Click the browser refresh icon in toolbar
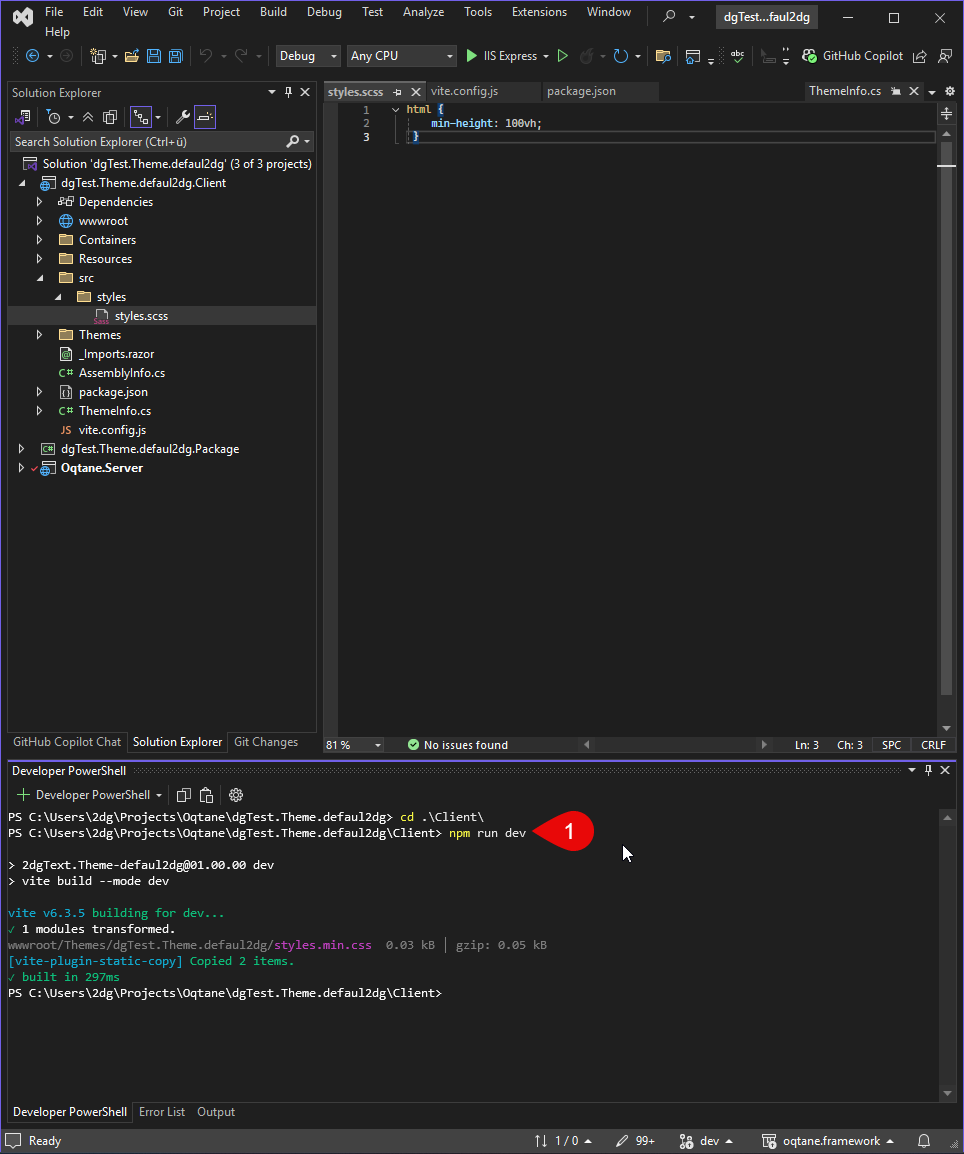 [621, 56]
